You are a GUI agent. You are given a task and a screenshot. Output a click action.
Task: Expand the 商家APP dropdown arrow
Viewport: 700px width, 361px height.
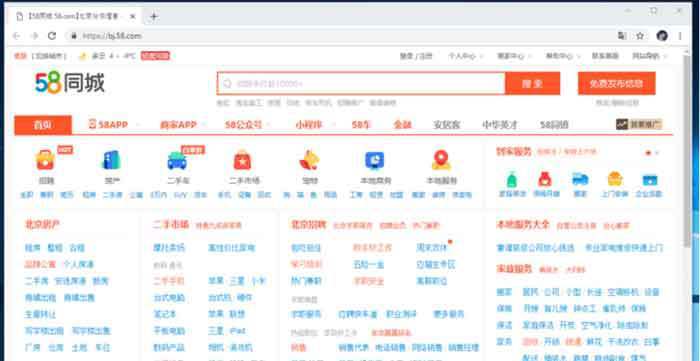click(204, 125)
